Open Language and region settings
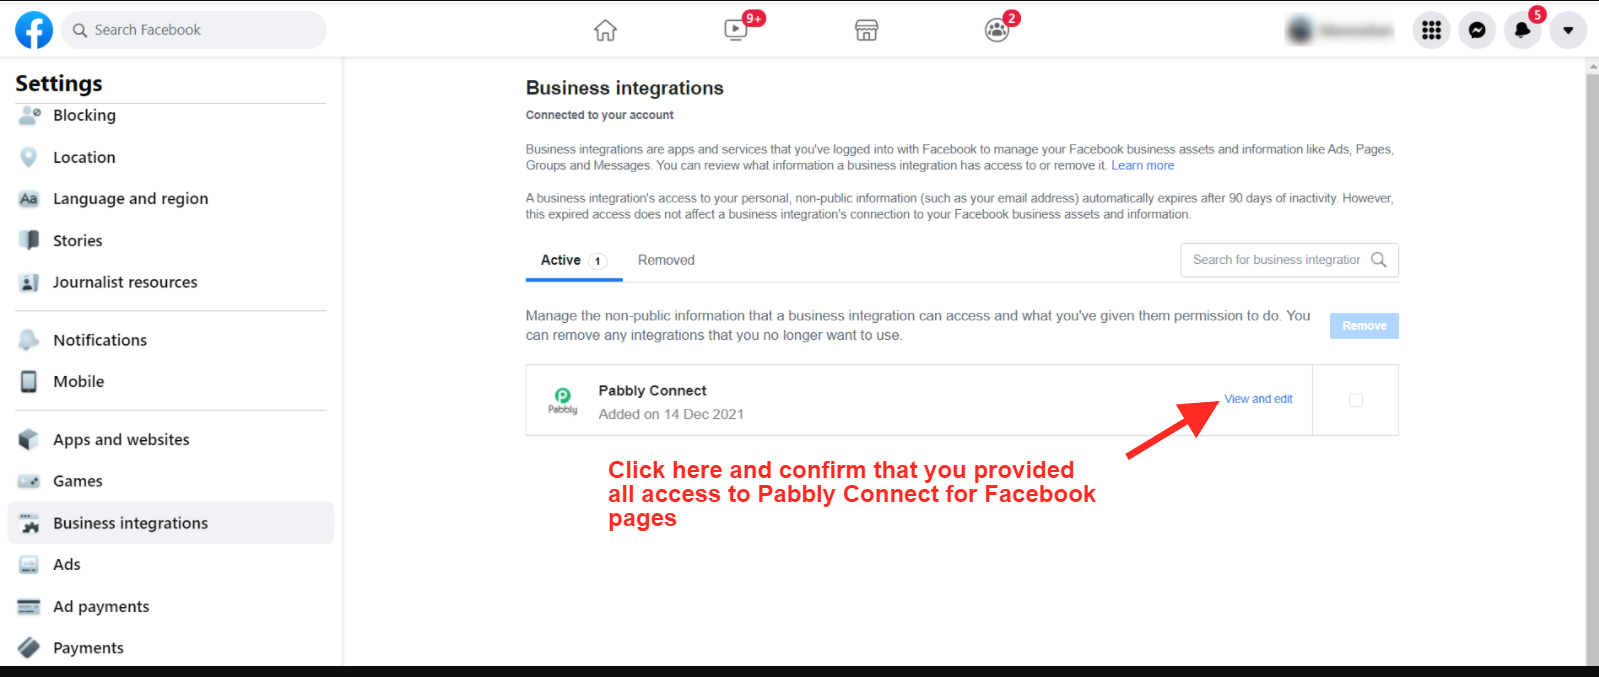Image resolution: width=1599 pixels, height=677 pixels. click(171, 199)
